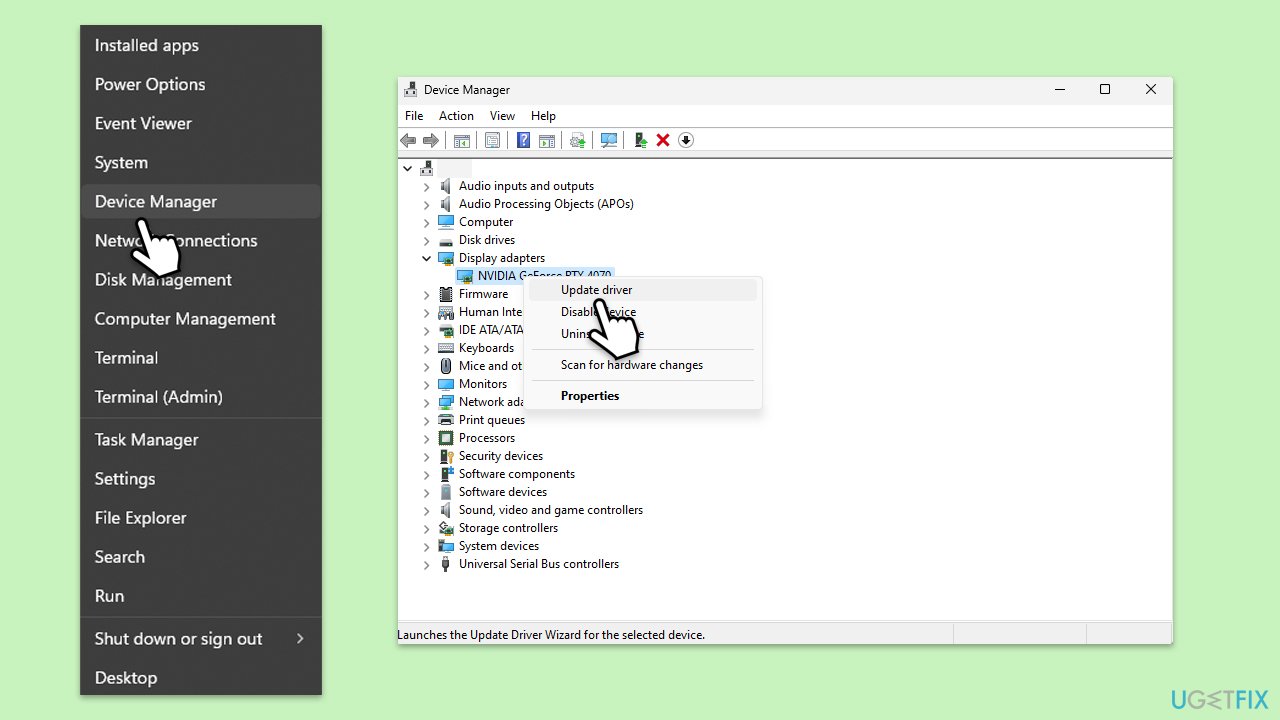Click the Disable device down-arrow icon
The width and height of the screenshot is (1280, 720).
(x=686, y=140)
